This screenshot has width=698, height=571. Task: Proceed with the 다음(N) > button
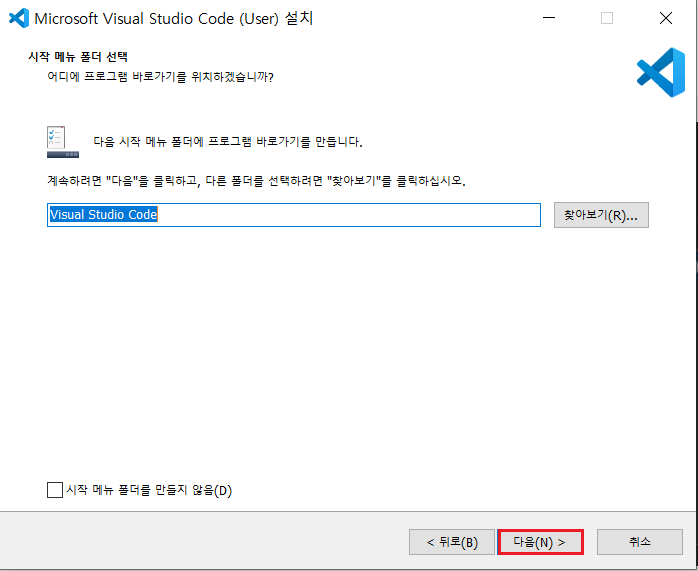point(540,542)
